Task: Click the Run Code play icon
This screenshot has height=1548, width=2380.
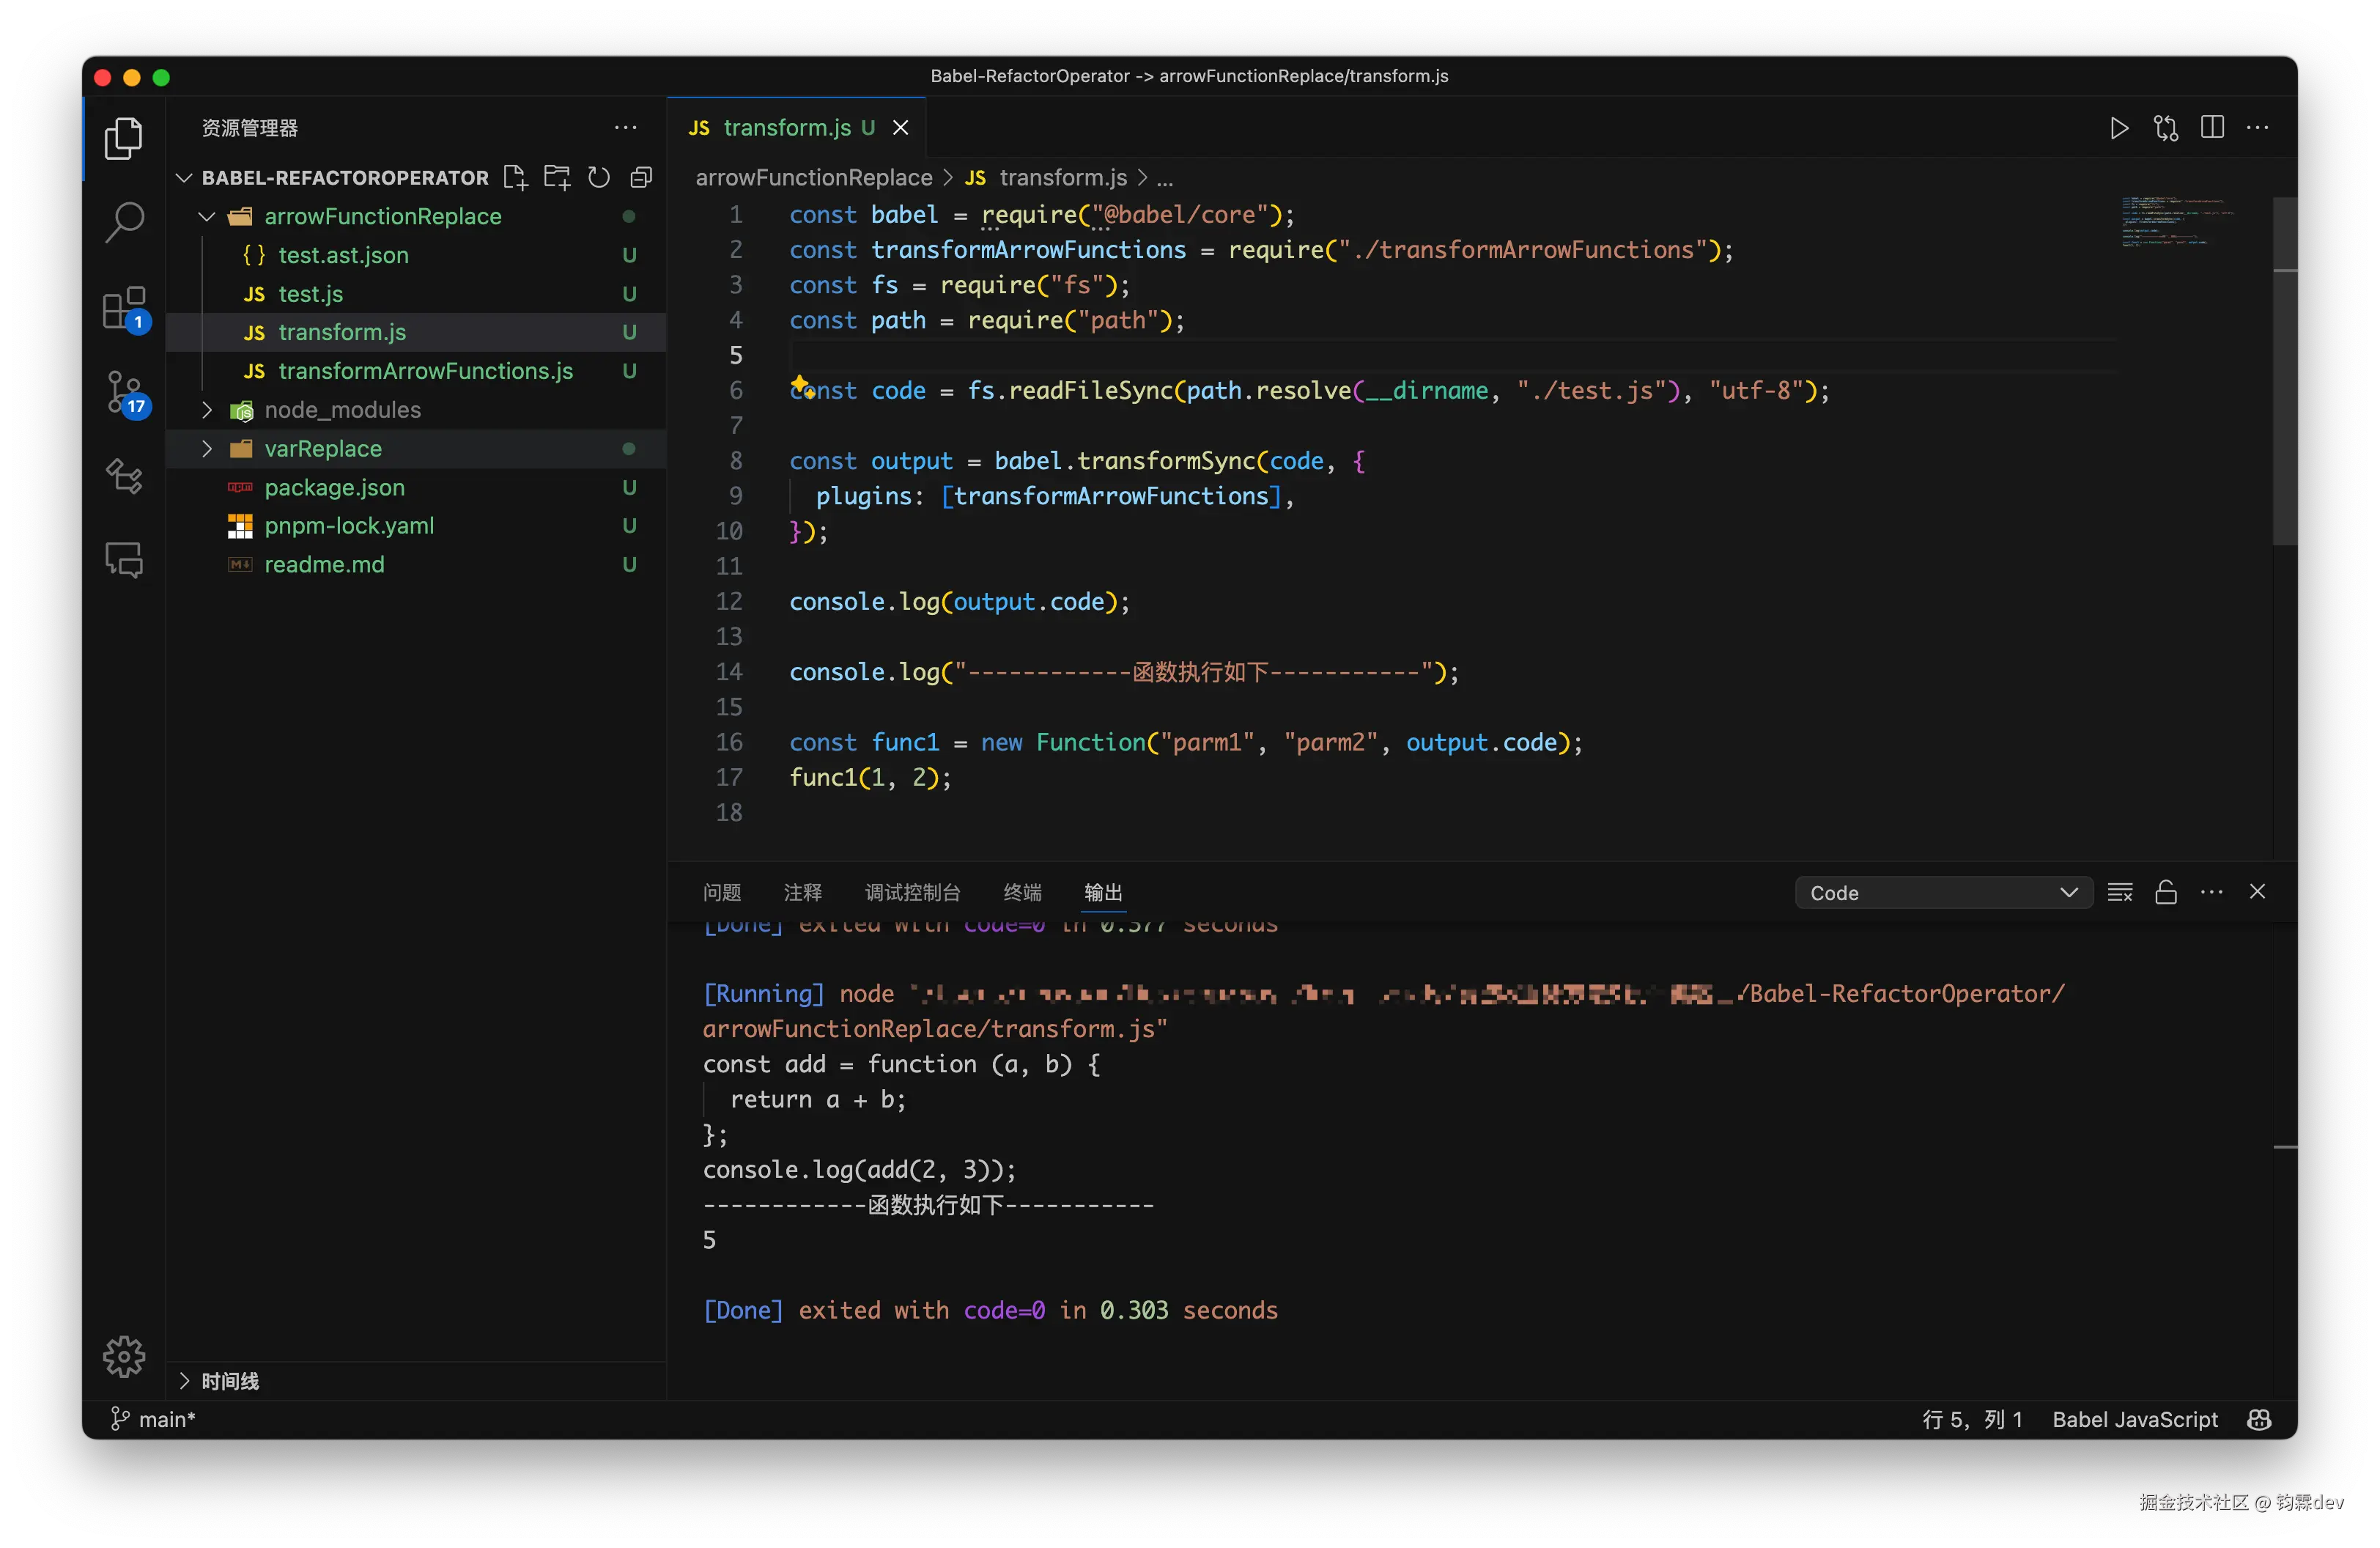Action: (x=2118, y=128)
